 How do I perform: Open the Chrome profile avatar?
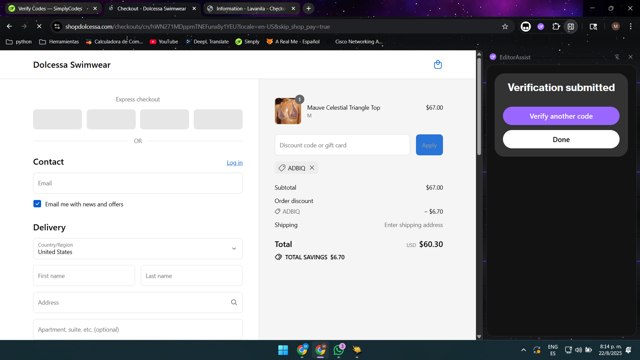[616, 27]
